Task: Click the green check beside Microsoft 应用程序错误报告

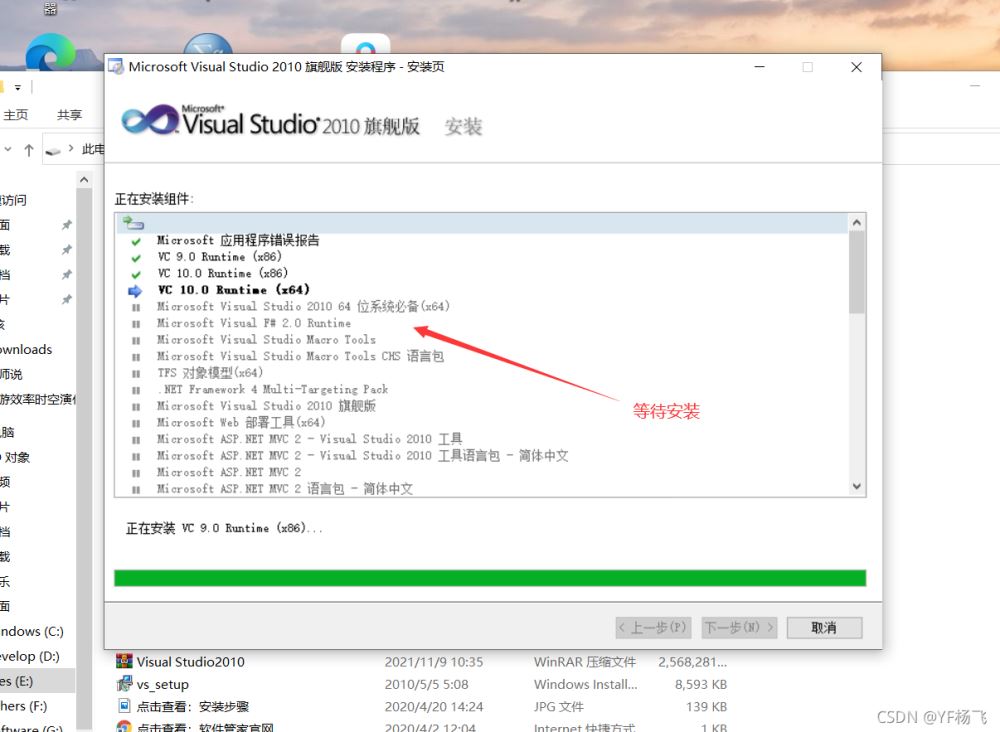Action: (x=136, y=242)
